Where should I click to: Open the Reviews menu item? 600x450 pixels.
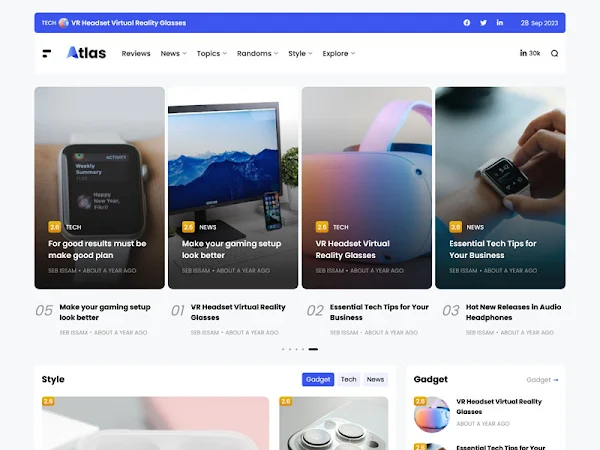click(x=136, y=54)
